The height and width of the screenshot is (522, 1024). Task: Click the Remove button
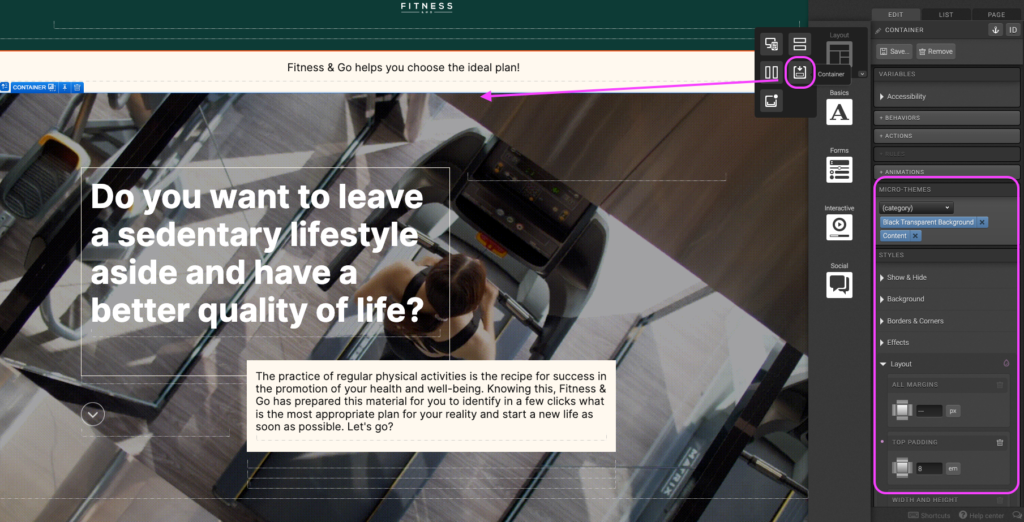(x=936, y=51)
